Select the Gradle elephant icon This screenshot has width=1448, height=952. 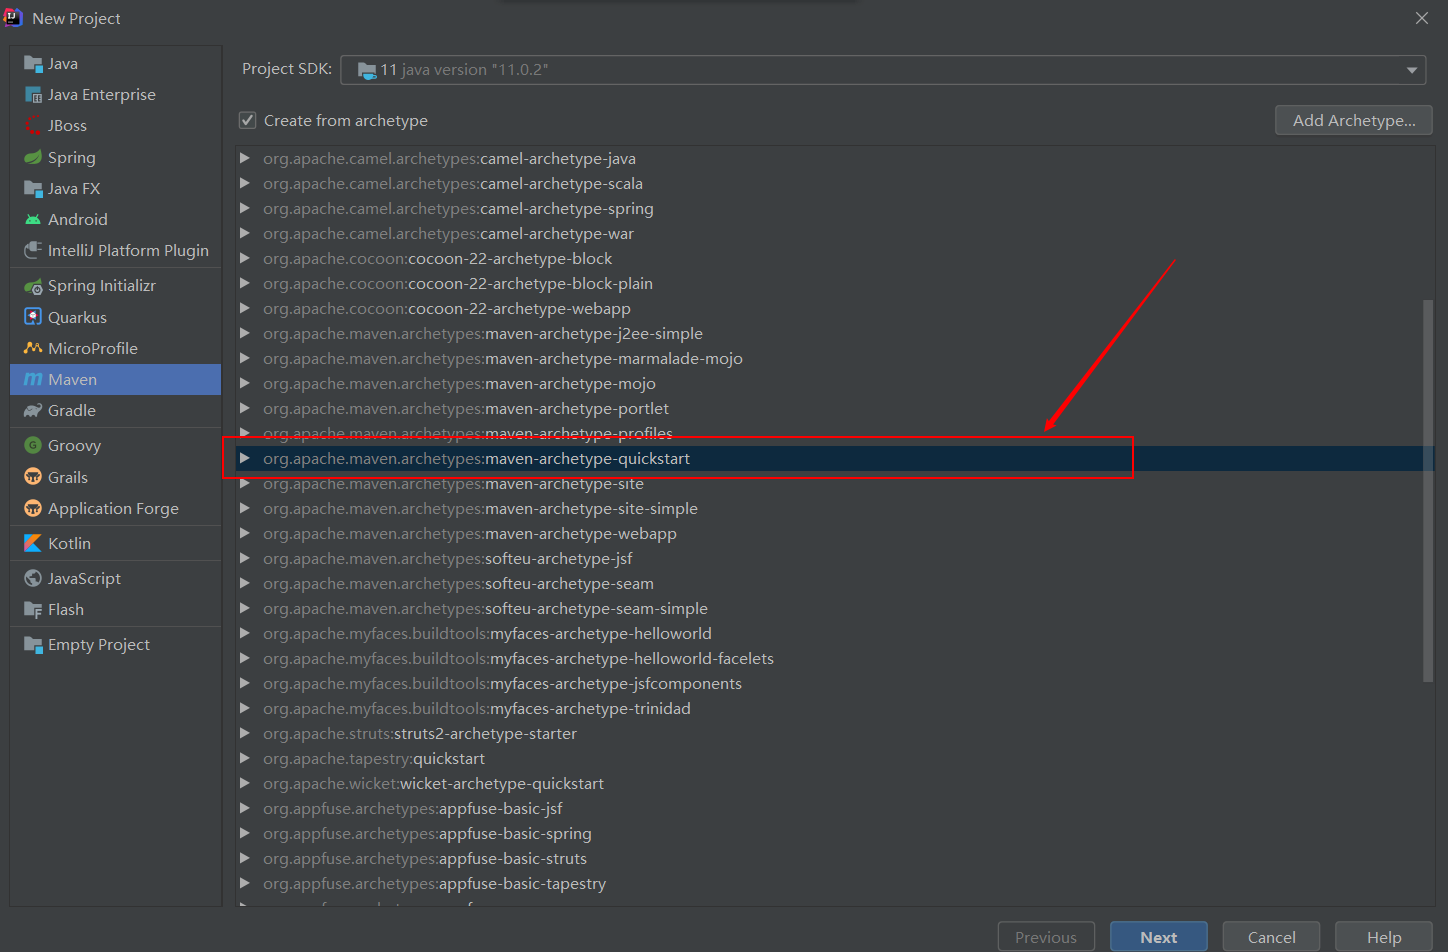(x=33, y=411)
